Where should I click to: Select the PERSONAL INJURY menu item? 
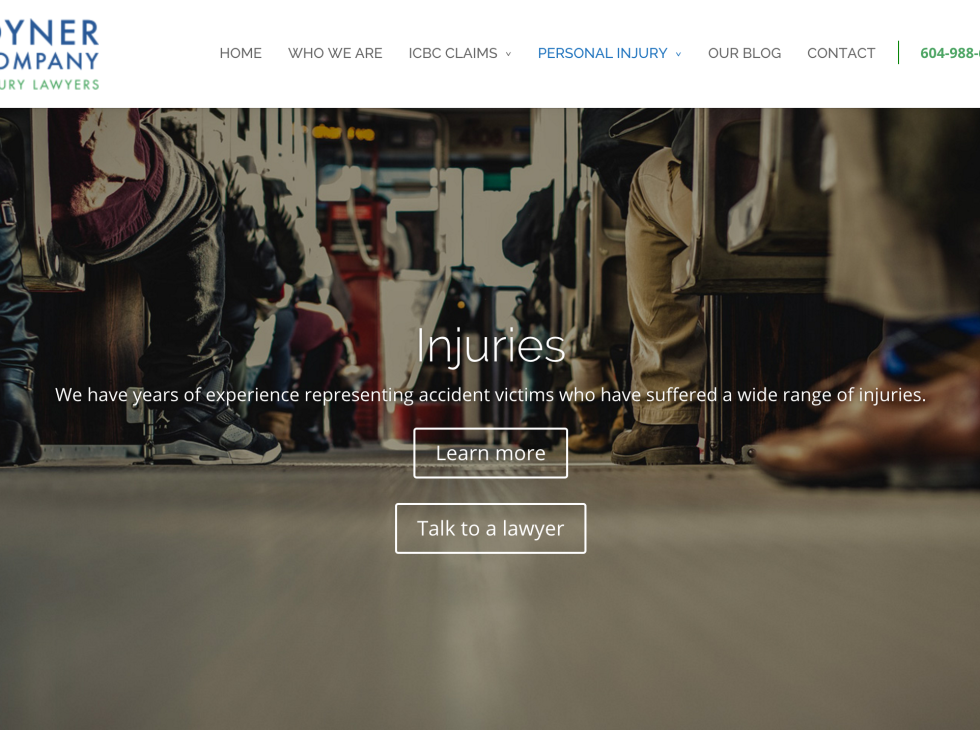(602, 53)
